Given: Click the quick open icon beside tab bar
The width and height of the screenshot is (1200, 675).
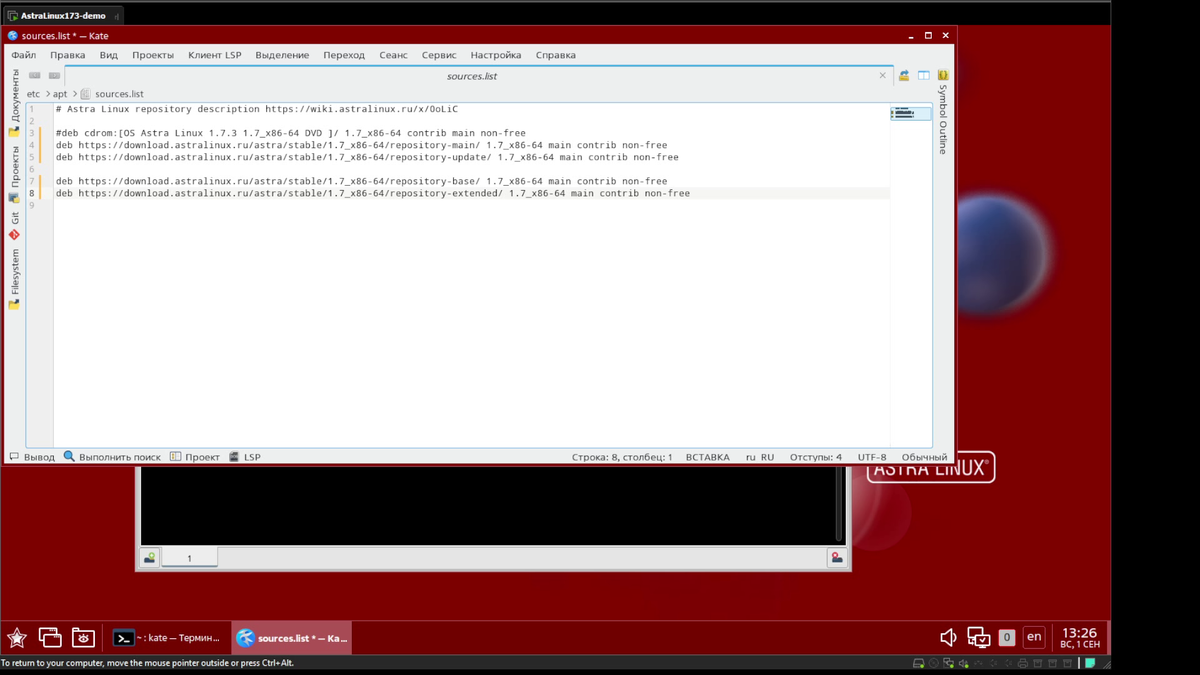Looking at the screenshot, I should [904, 76].
